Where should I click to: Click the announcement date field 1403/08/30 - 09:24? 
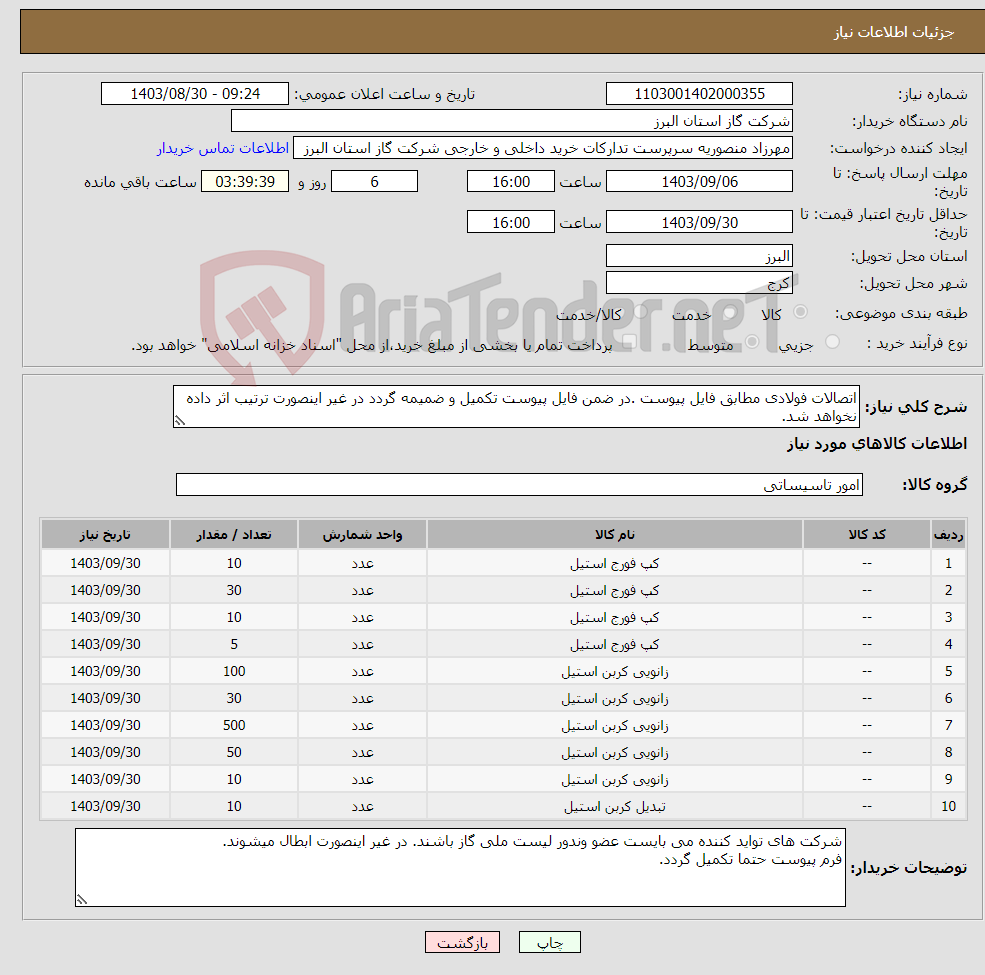tap(195, 94)
